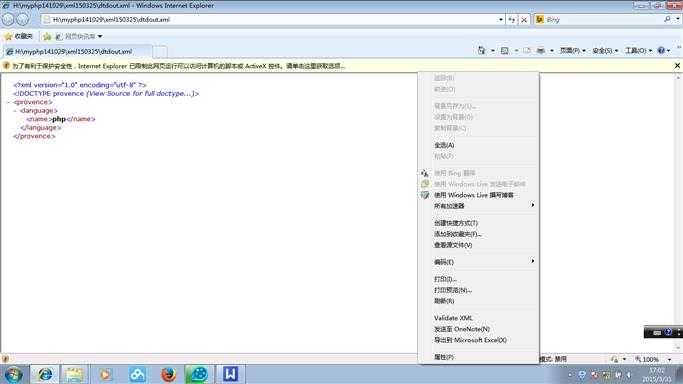Viewport: 683px width, 384px height.
Task: Open the WPS Writer taskbar icon
Action: point(230,374)
